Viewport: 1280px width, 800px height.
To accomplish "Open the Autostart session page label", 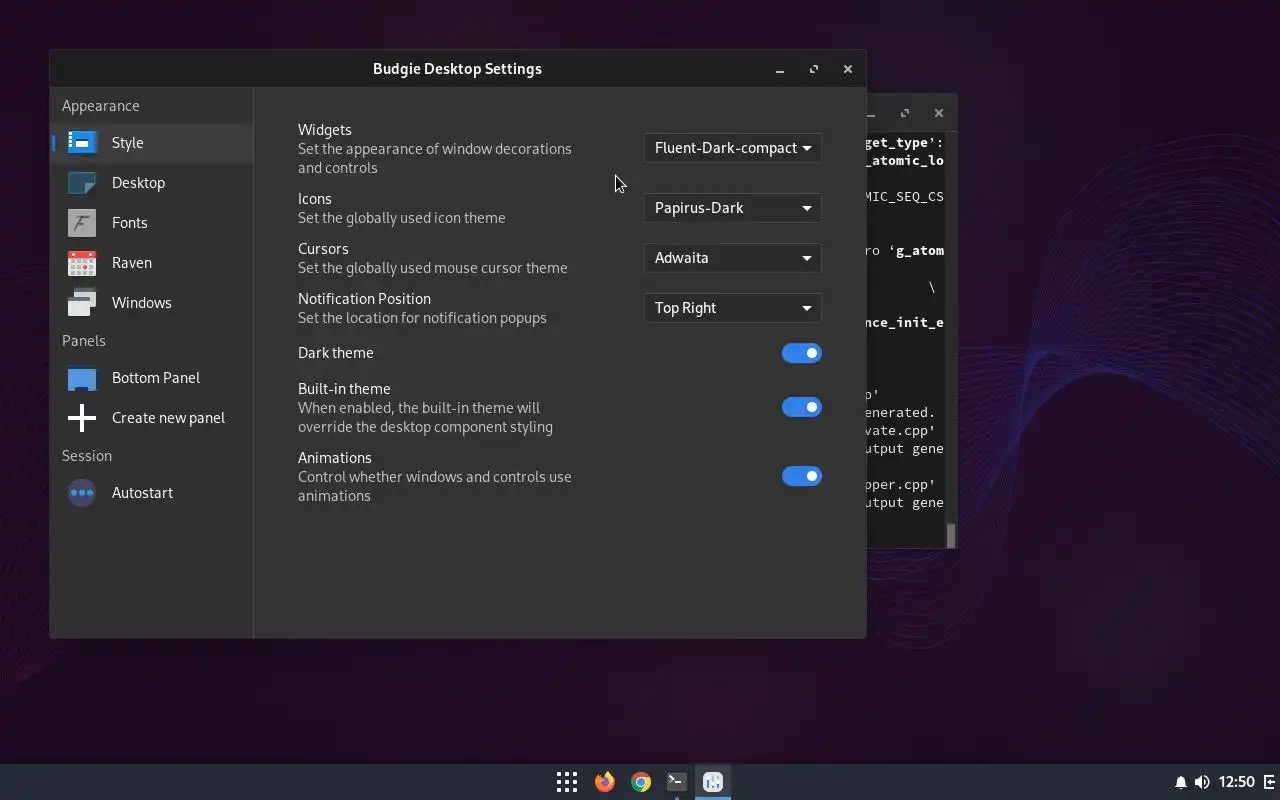I will pos(143,493).
